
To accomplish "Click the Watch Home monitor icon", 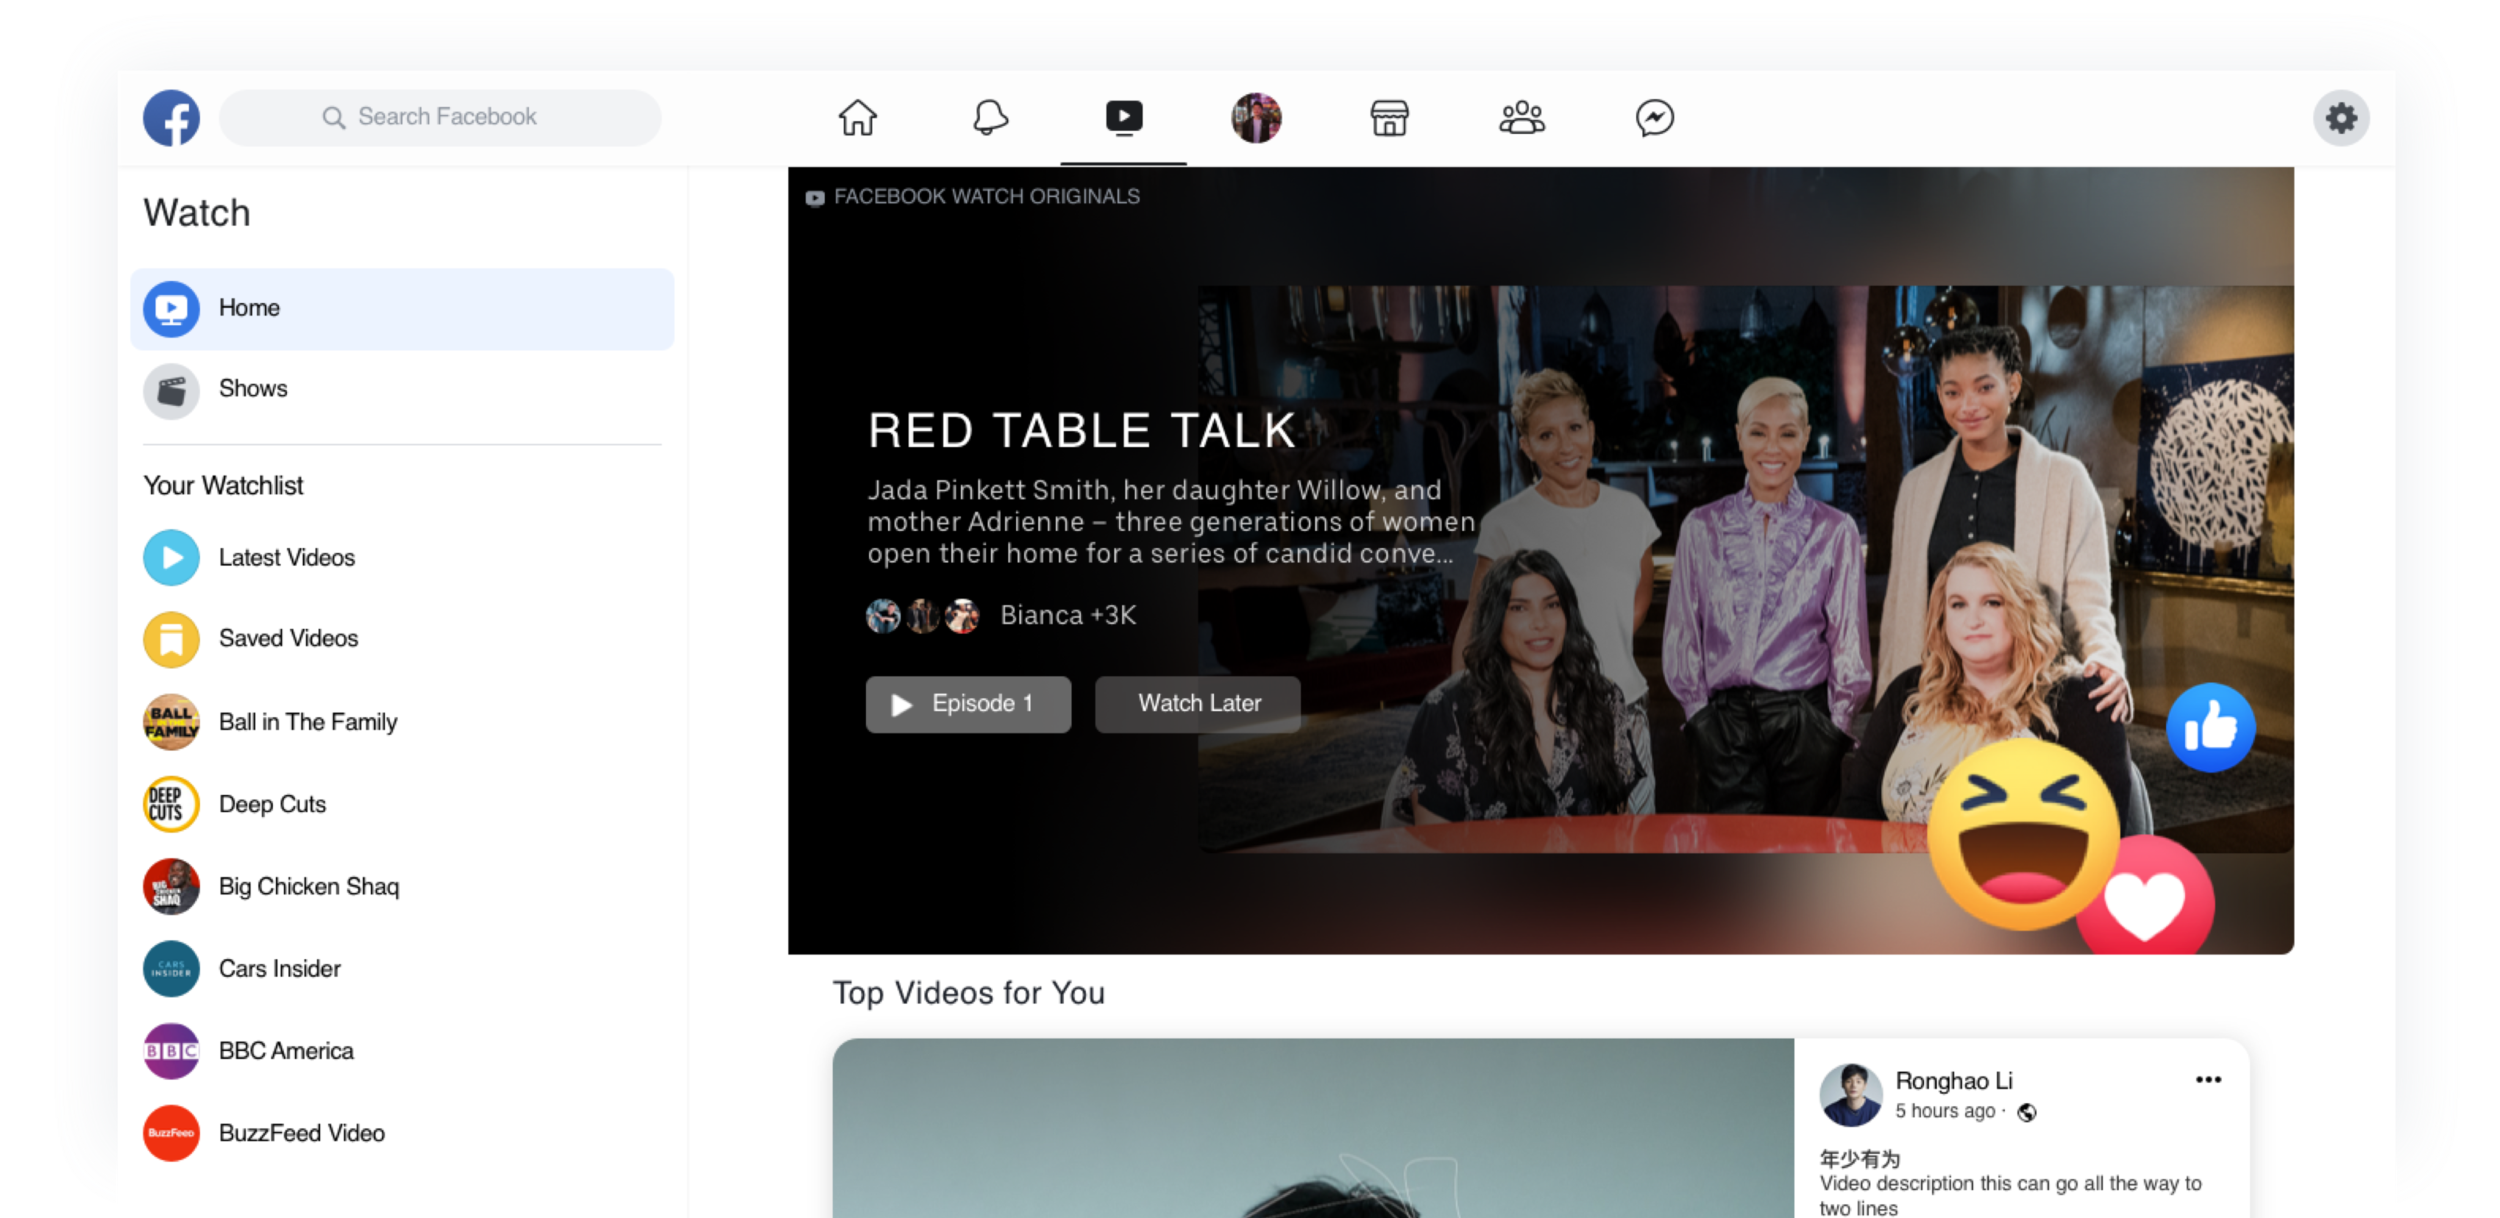I will click(x=171, y=308).
